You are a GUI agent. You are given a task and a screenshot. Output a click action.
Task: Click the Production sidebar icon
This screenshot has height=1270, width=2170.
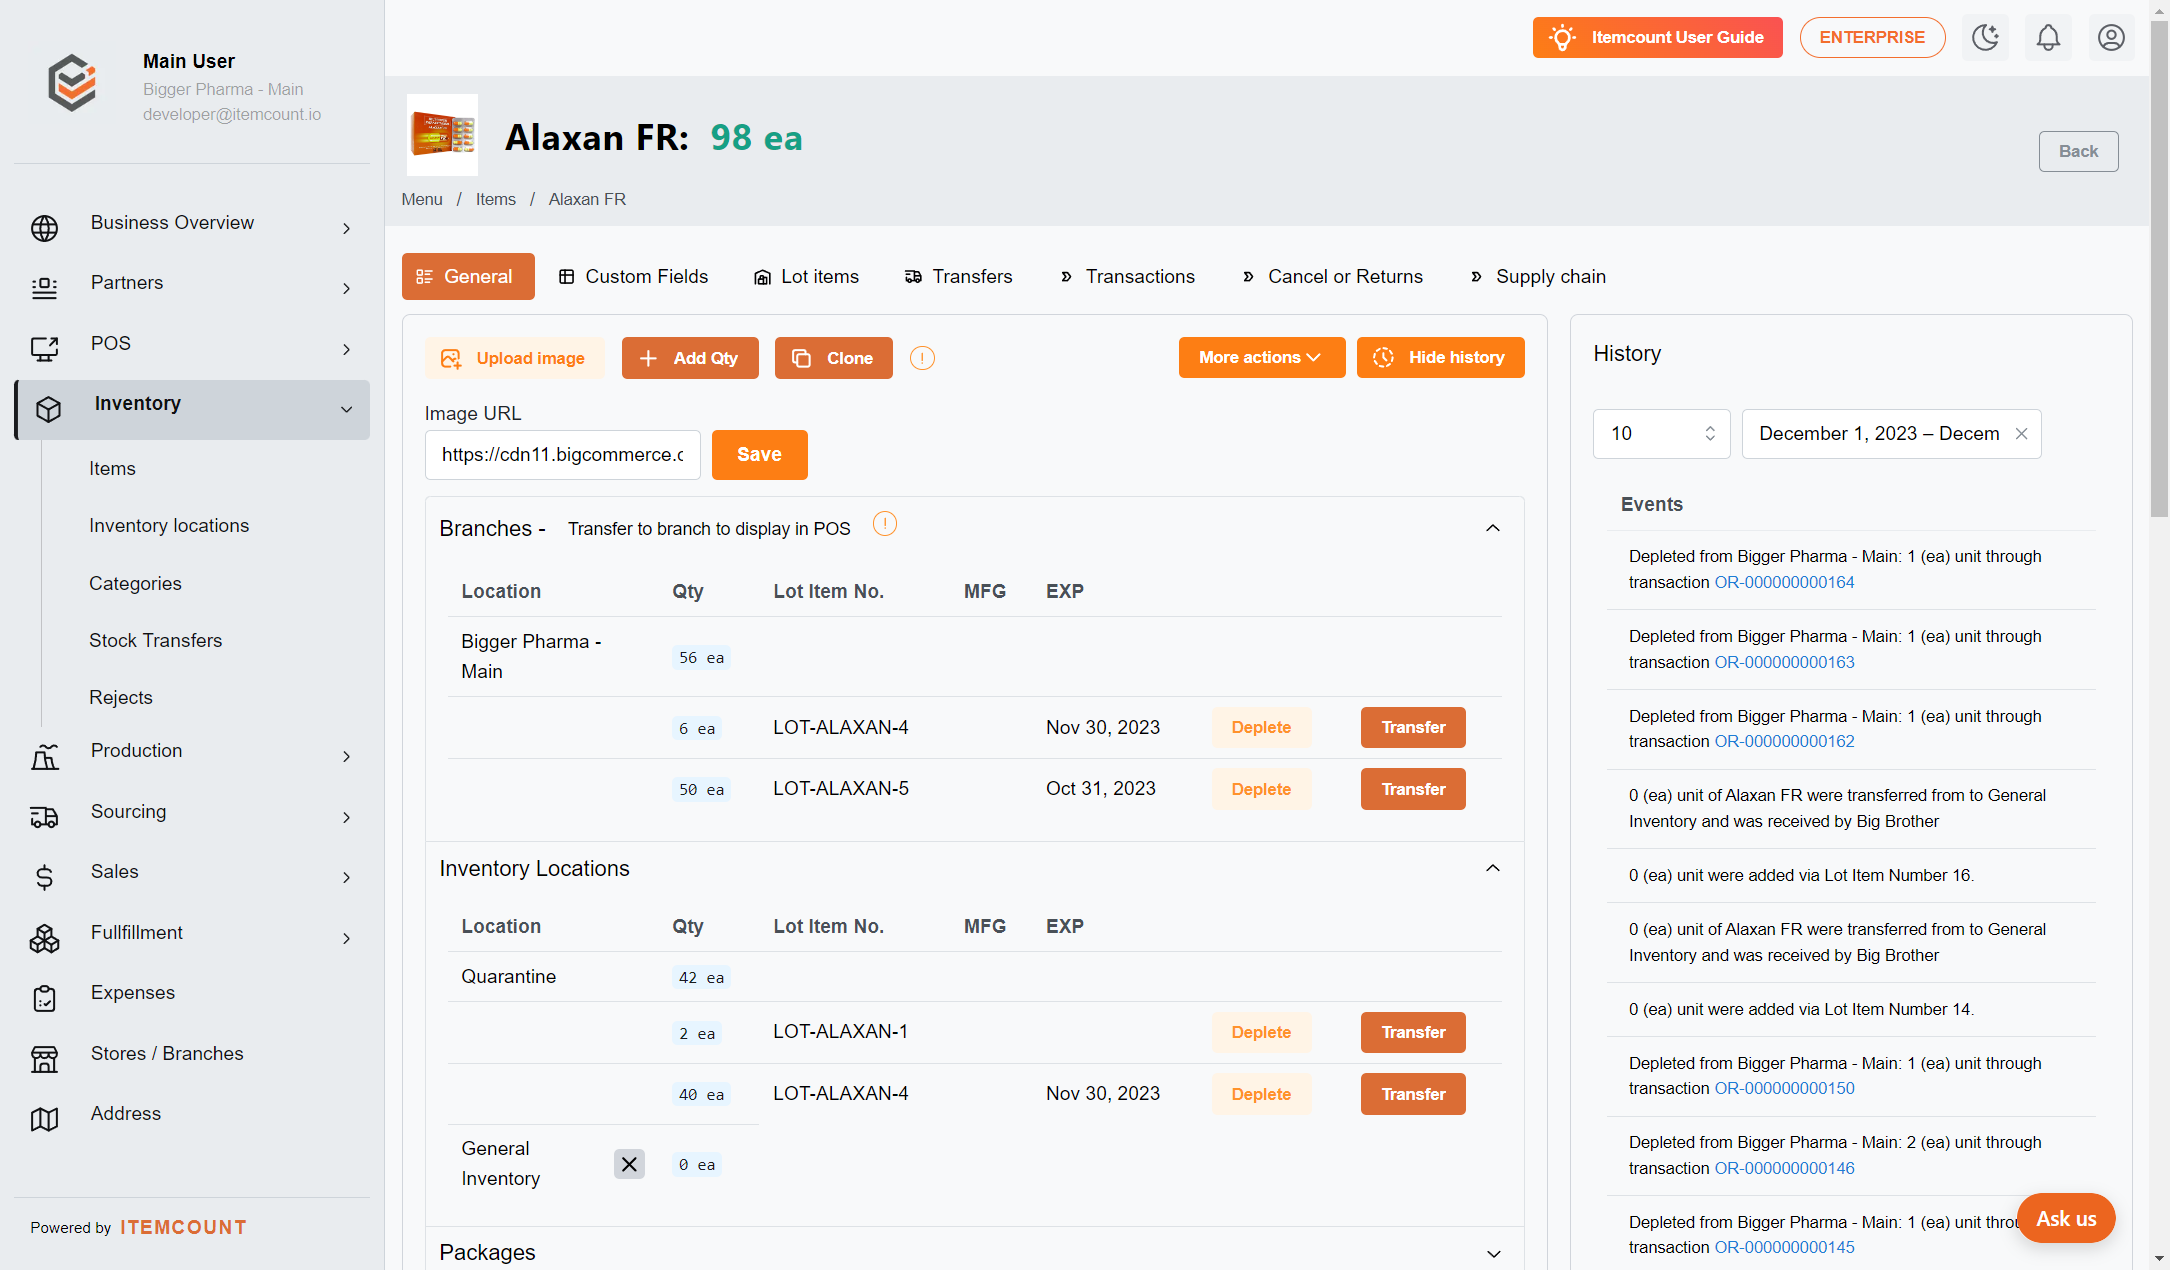(x=44, y=756)
